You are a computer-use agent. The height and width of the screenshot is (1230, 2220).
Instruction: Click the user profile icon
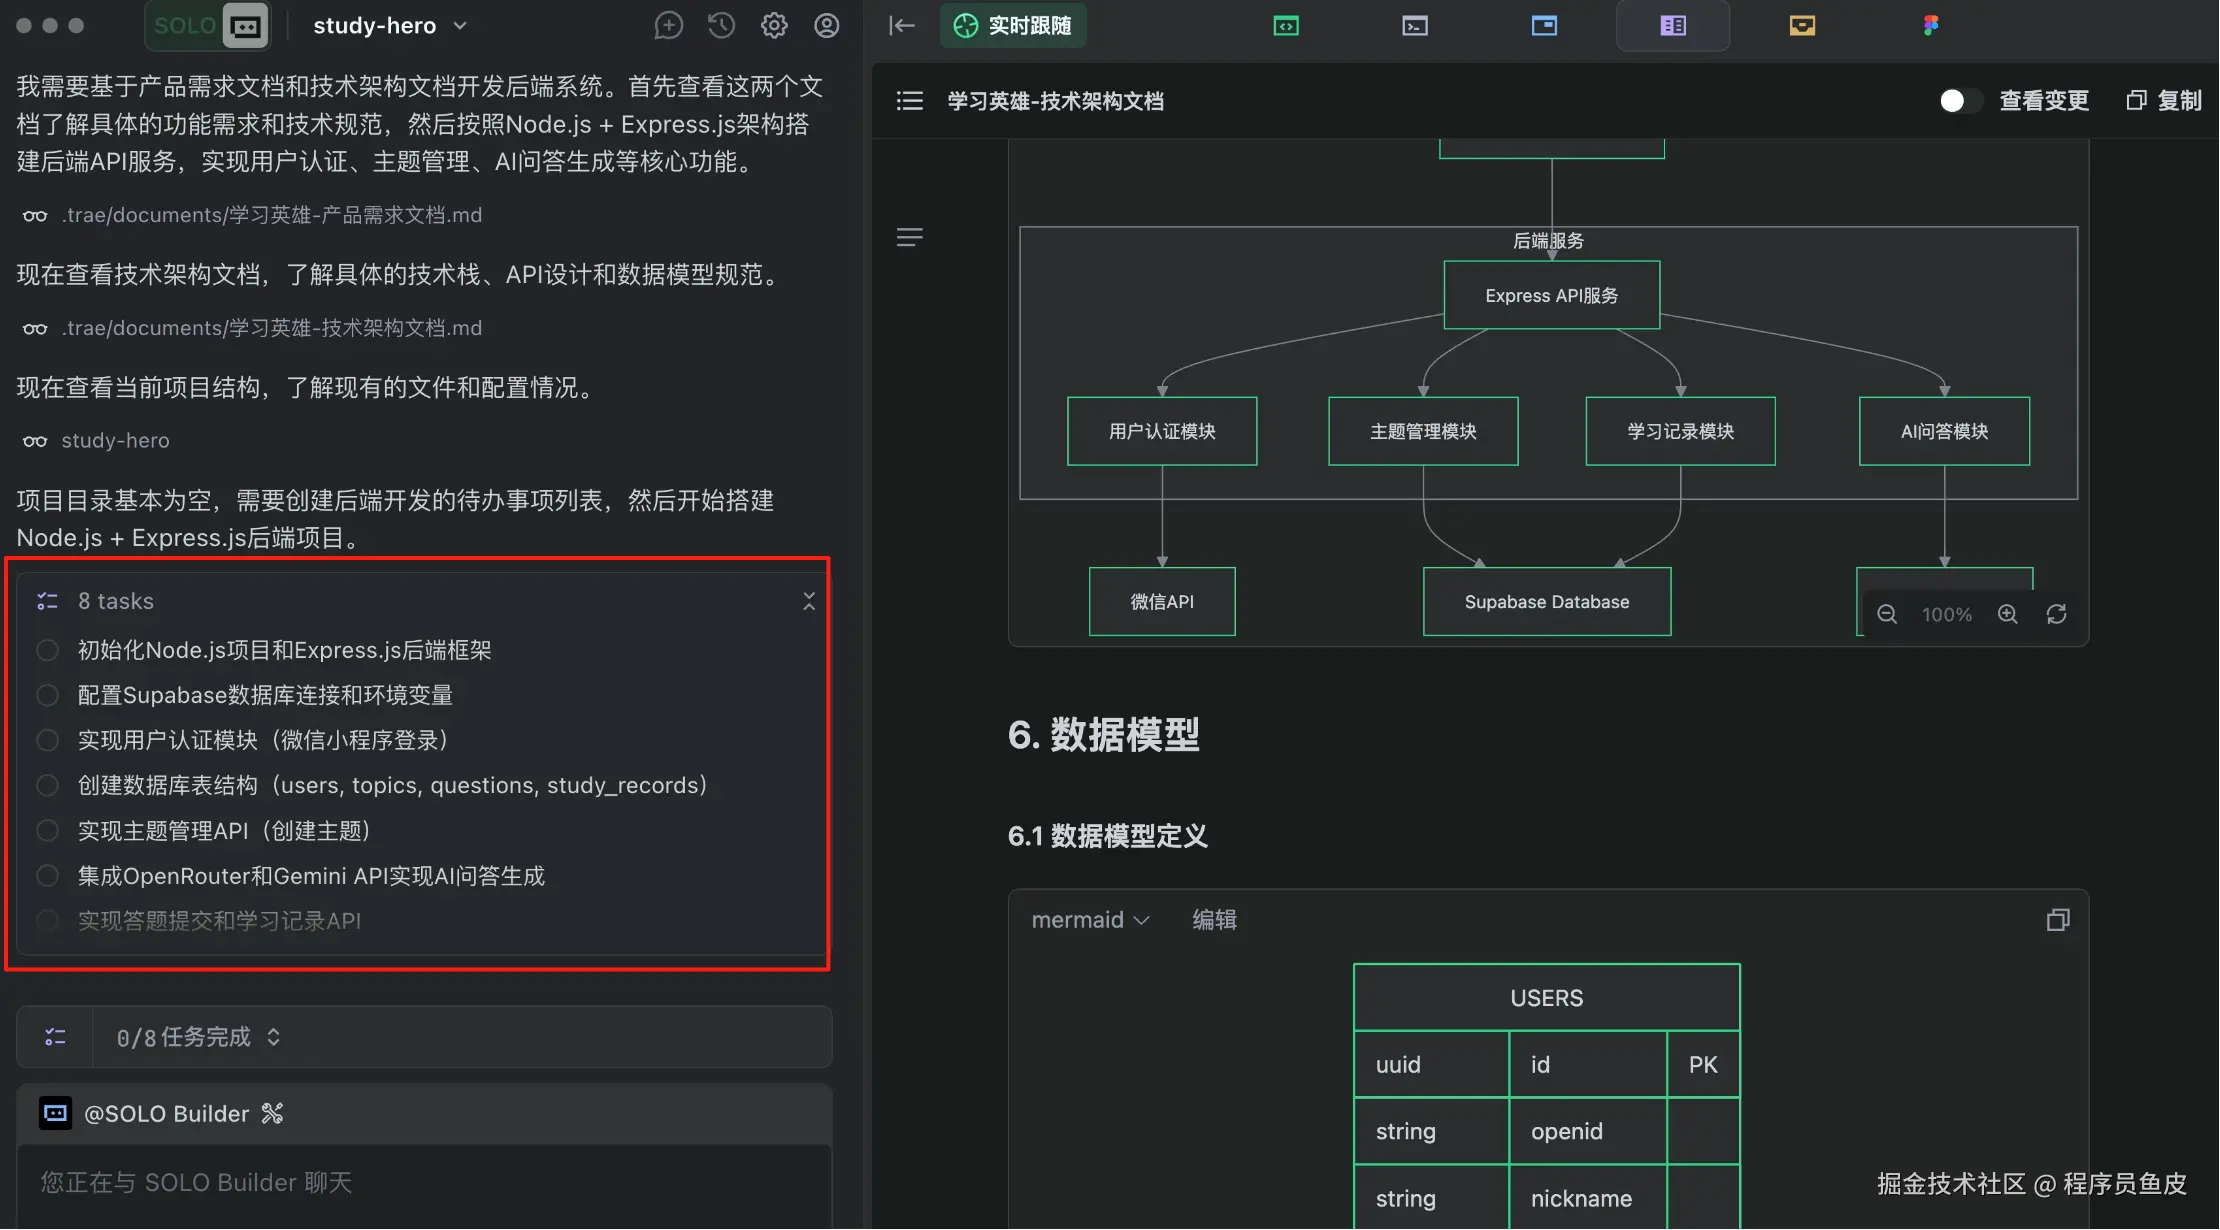[826, 25]
